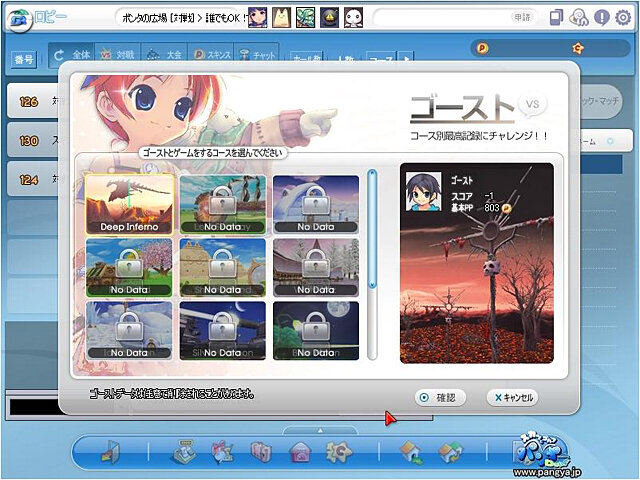Sort rooms by 番号 button
Image resolution: width=640 pixels, height=480 pixels.
pyautogui.click(x=24, y=60)
